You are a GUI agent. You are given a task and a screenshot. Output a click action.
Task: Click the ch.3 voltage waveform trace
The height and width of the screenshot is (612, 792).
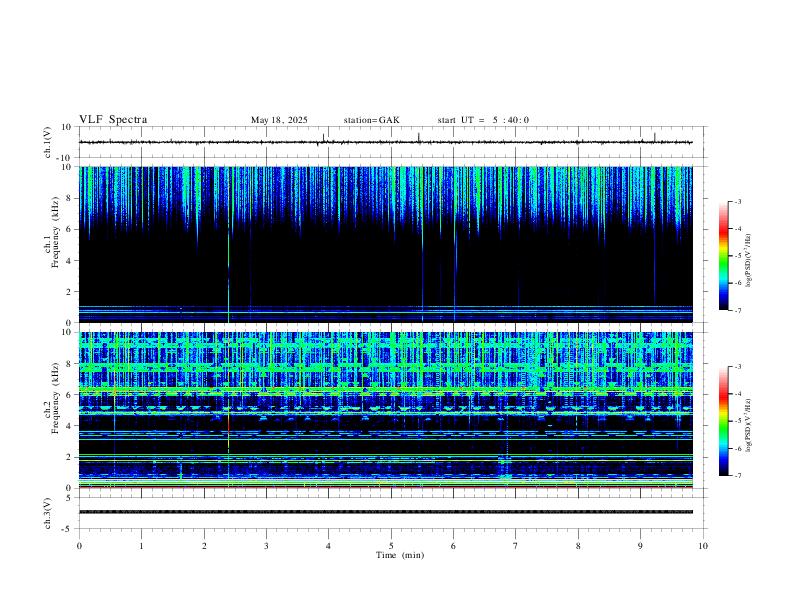coord(386,512)
